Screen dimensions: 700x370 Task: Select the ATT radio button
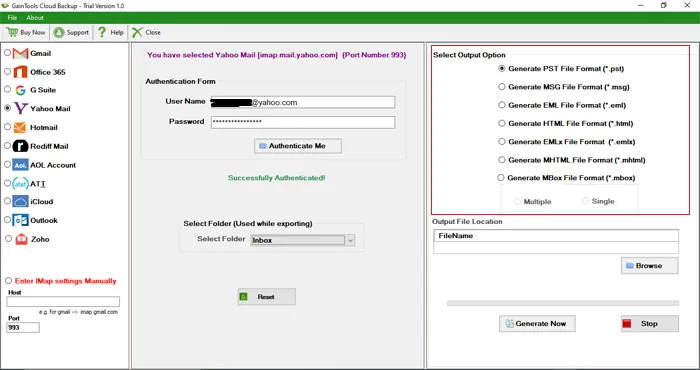[8, 183]
